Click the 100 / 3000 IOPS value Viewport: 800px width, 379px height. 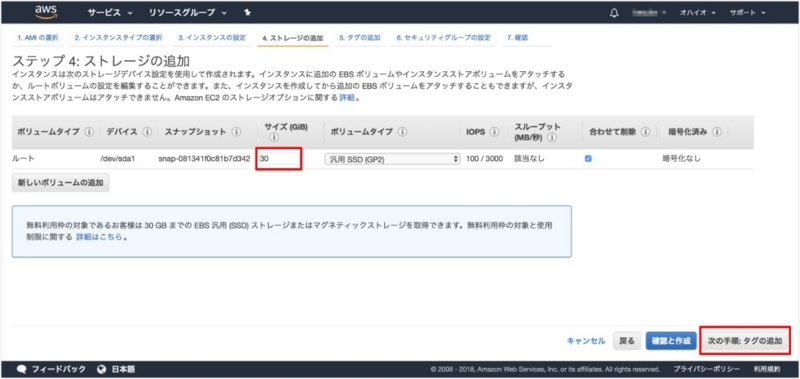pos(485,159)
